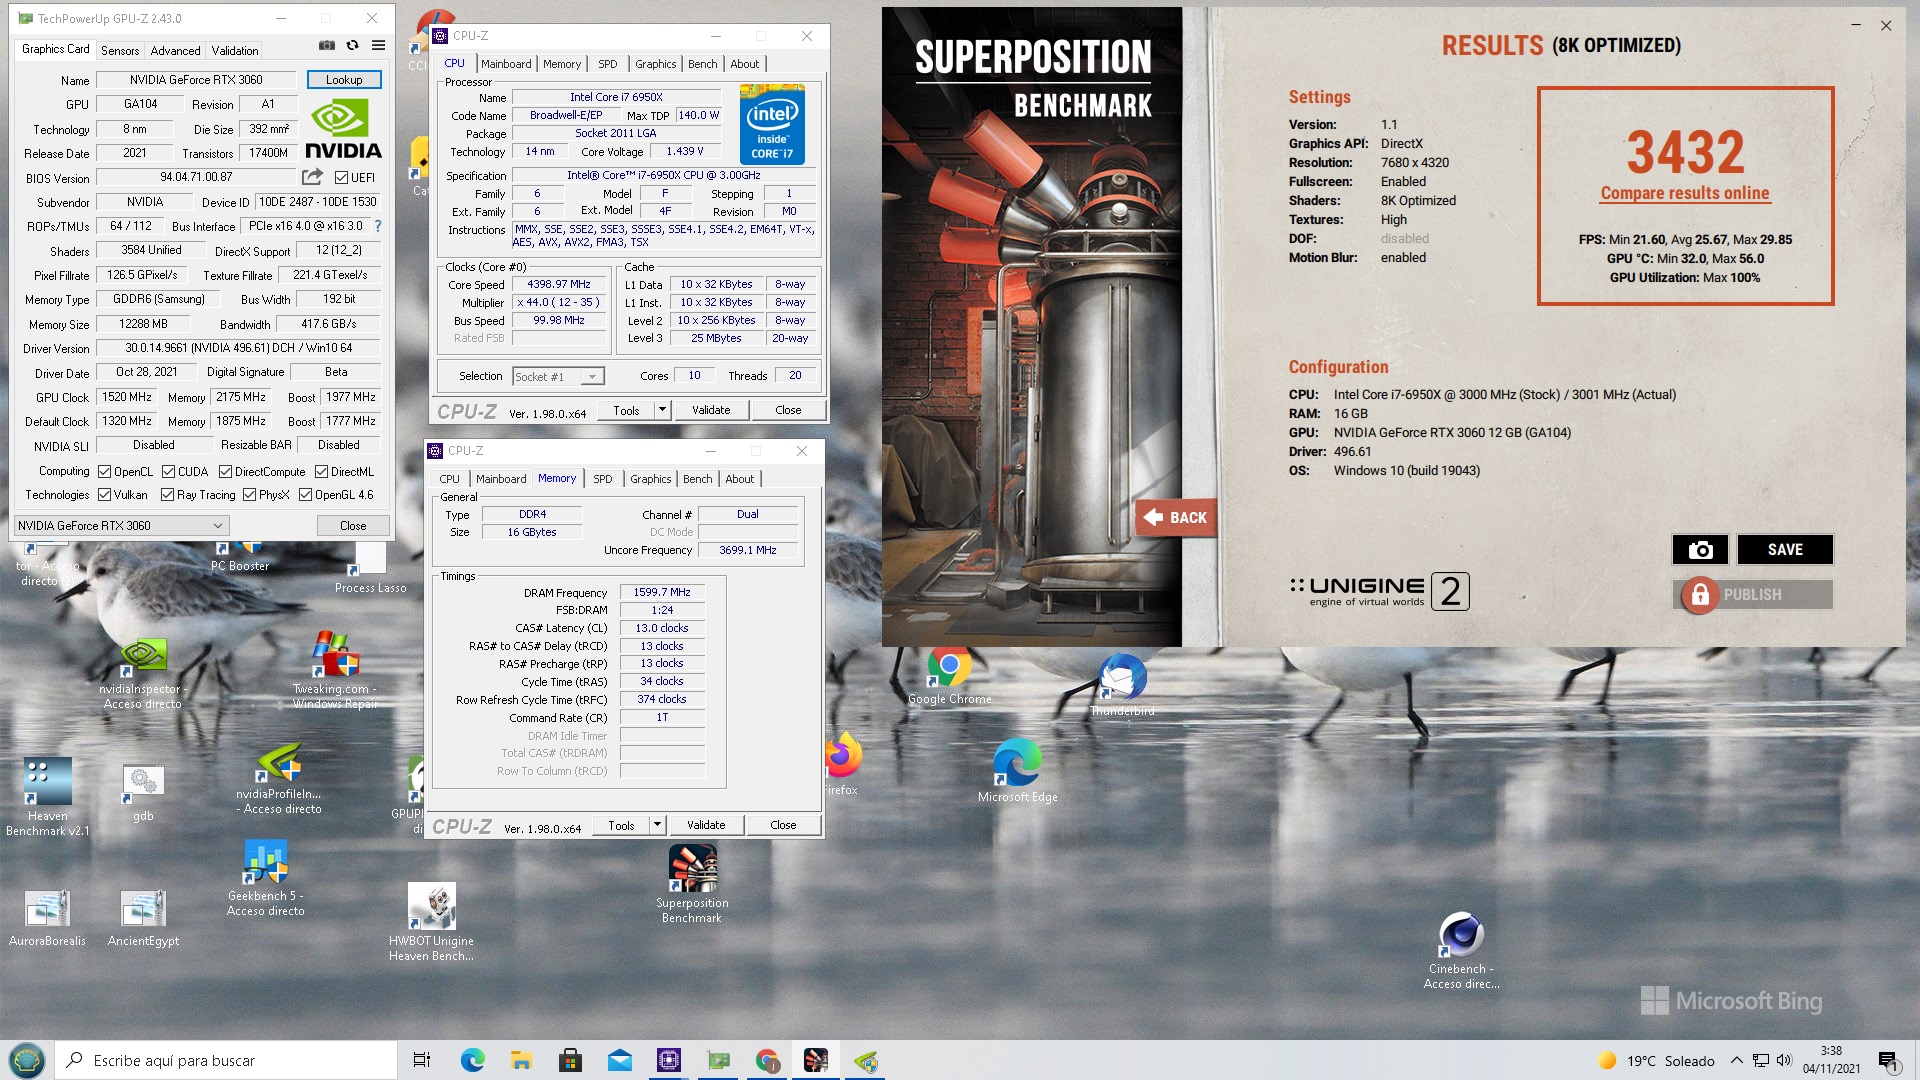Toggle the CUDA checkbox
Viewport: 1920px width, 1080px height.
(x=168, y=472)
